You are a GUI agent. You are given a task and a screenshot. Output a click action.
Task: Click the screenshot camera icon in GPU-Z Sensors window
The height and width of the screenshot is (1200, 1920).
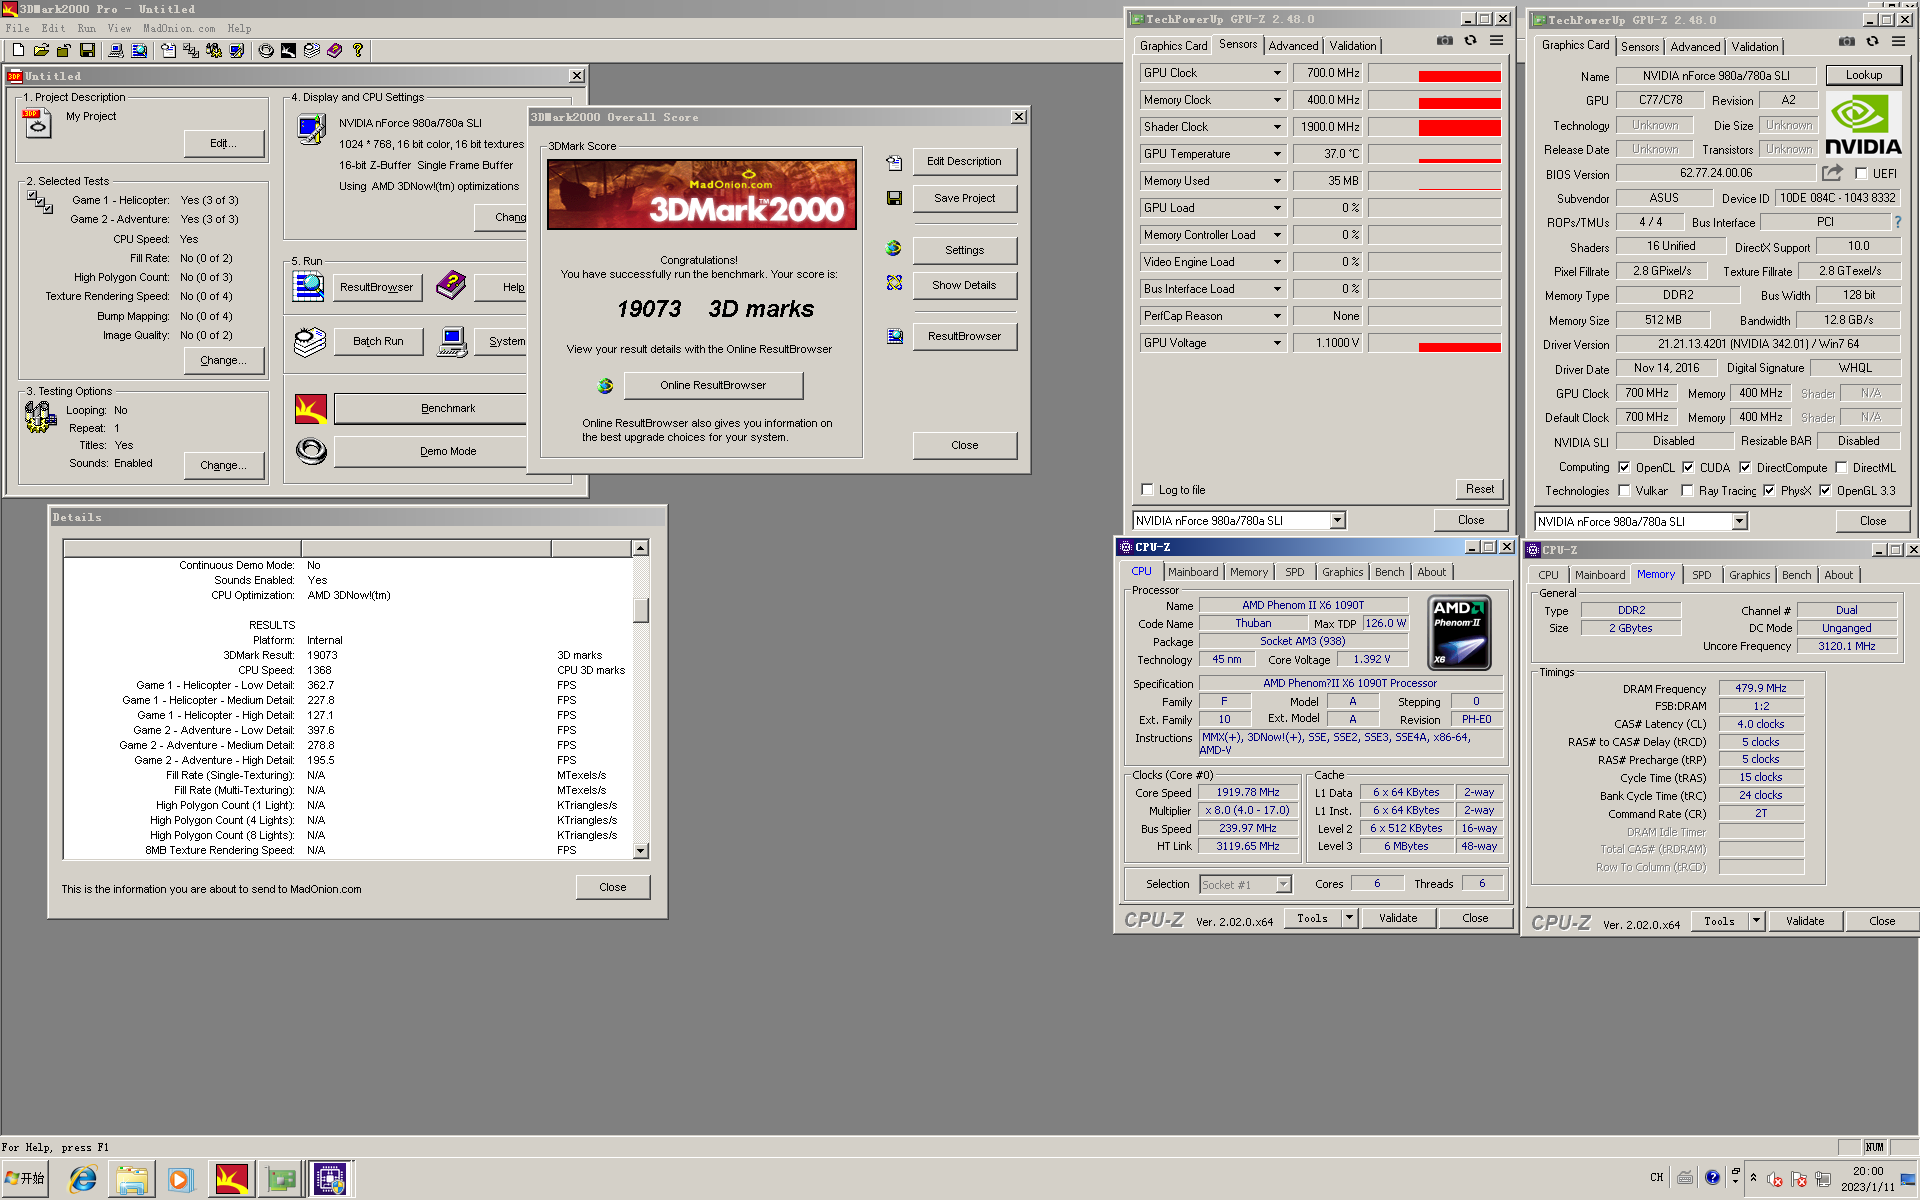(x=1445, y=41)
